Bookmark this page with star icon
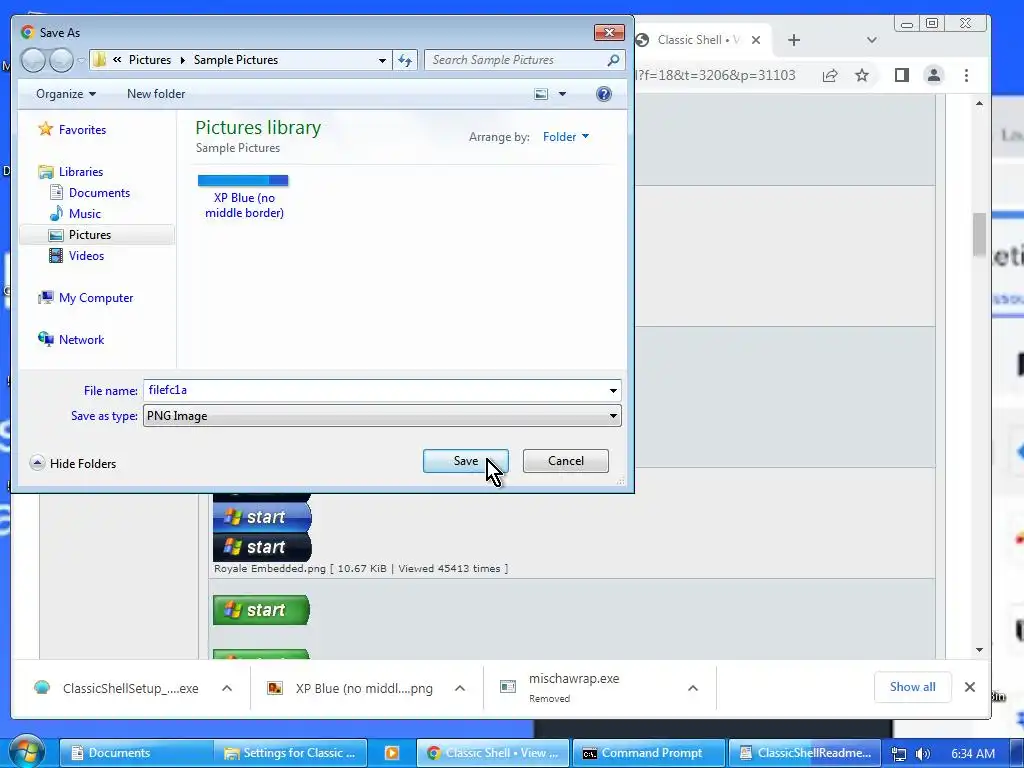Image resolution: width=1024 pixels, height=768 pixels. coord(862,75)
